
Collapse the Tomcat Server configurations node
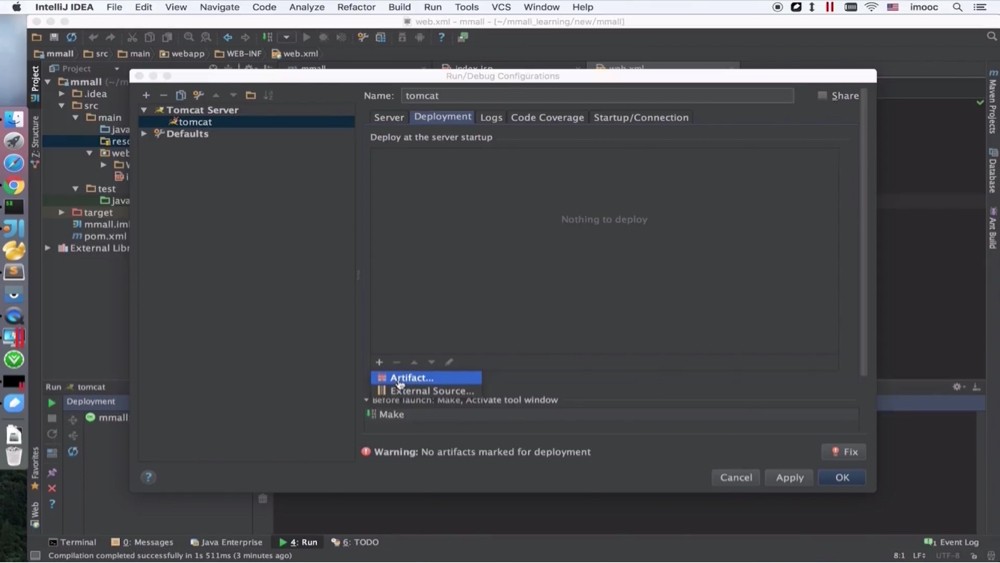(144, 110)
